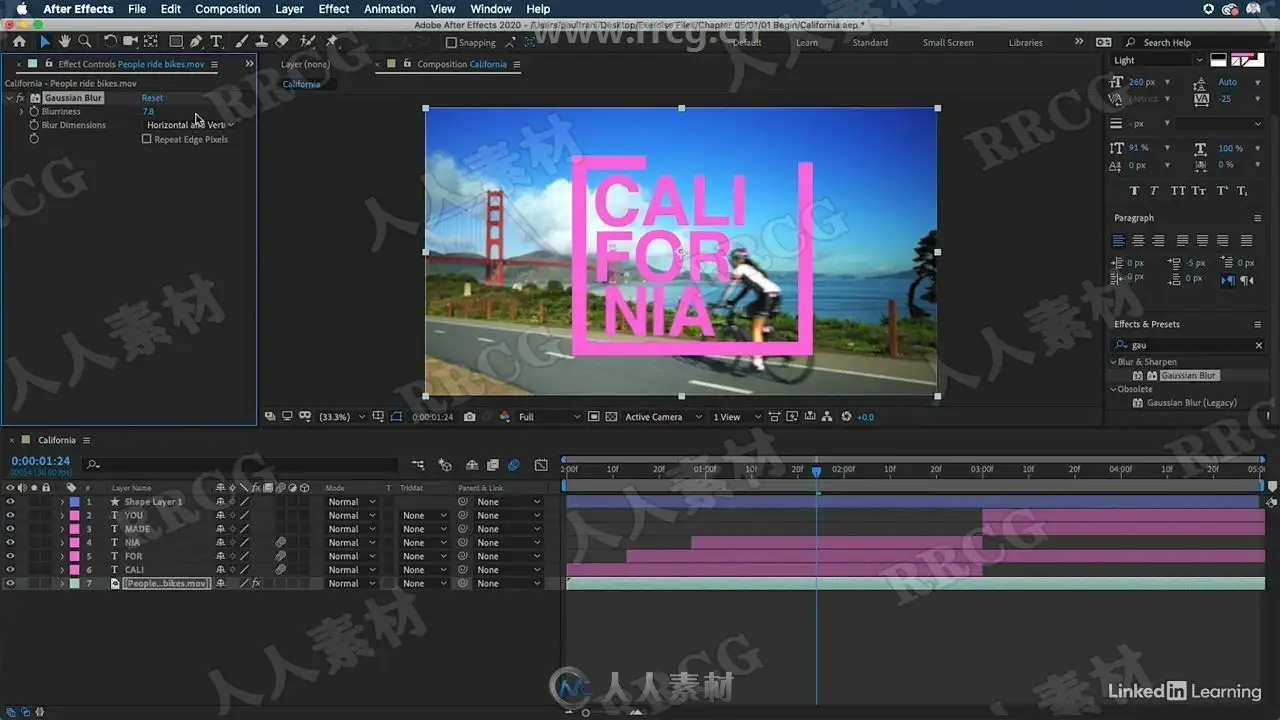The height and width of the screenshot is (720, 1280).
Task: Select the Pen tool
Action: pyautogui.click(x=196, y=41)
